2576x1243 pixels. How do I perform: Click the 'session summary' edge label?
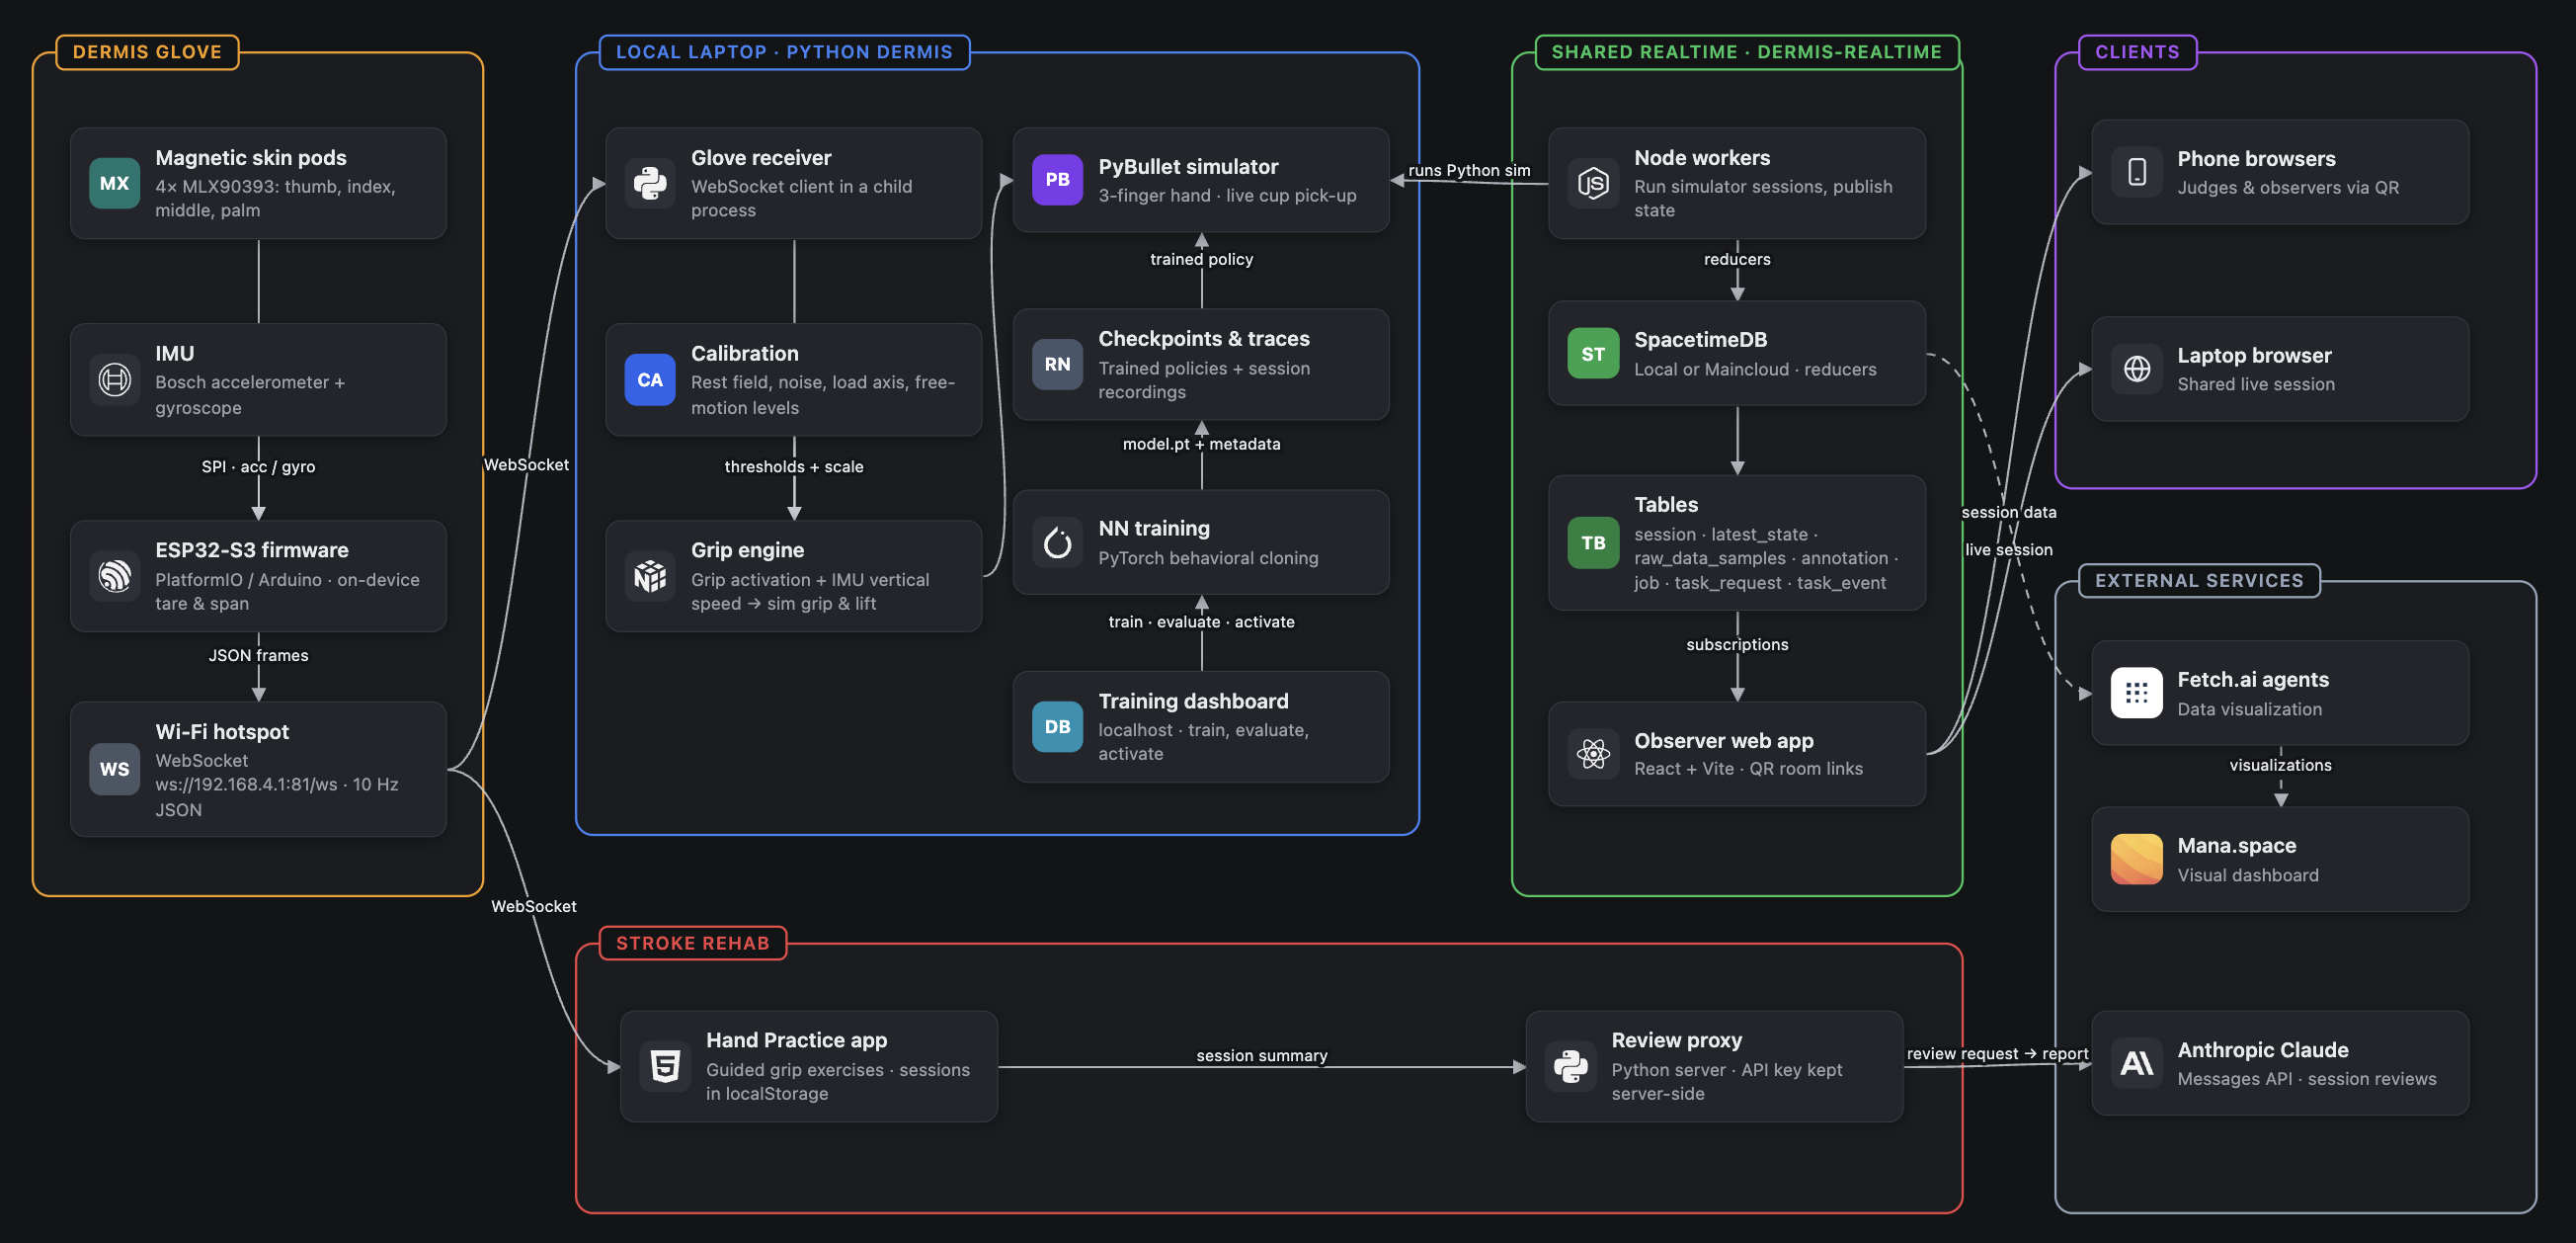[1262, 1056]
